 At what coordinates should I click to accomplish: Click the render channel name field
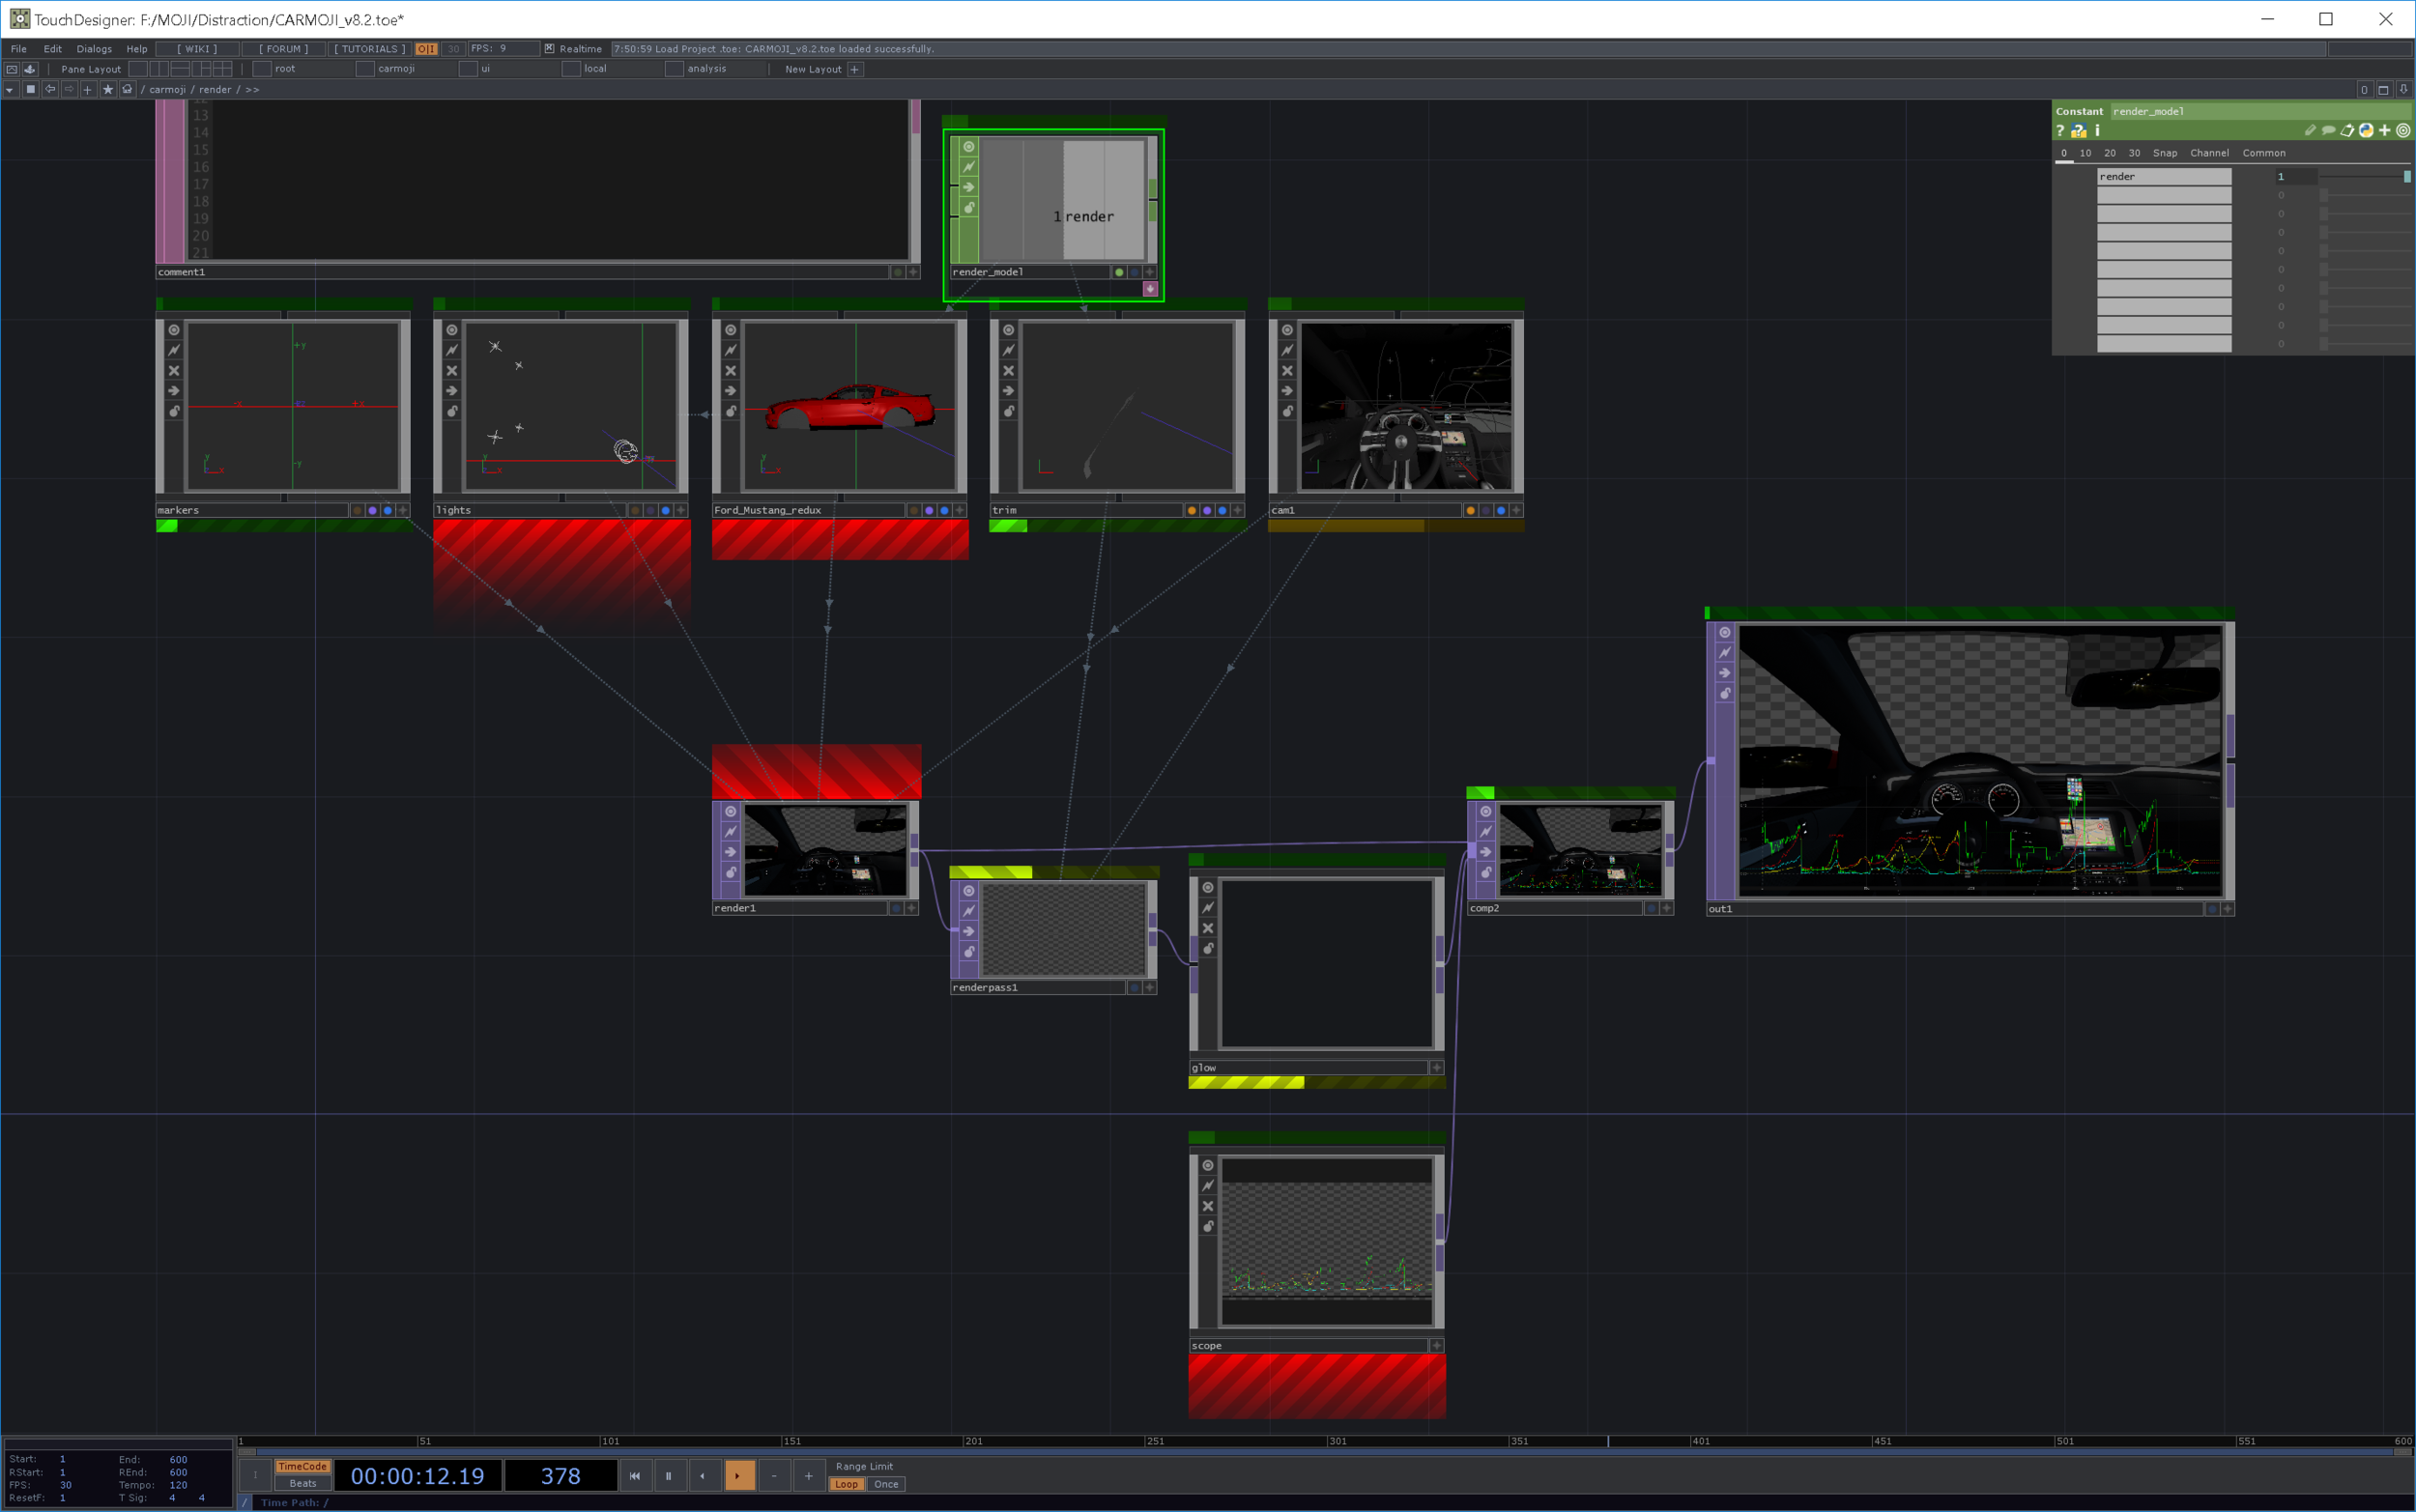[x=2163, y=177]
